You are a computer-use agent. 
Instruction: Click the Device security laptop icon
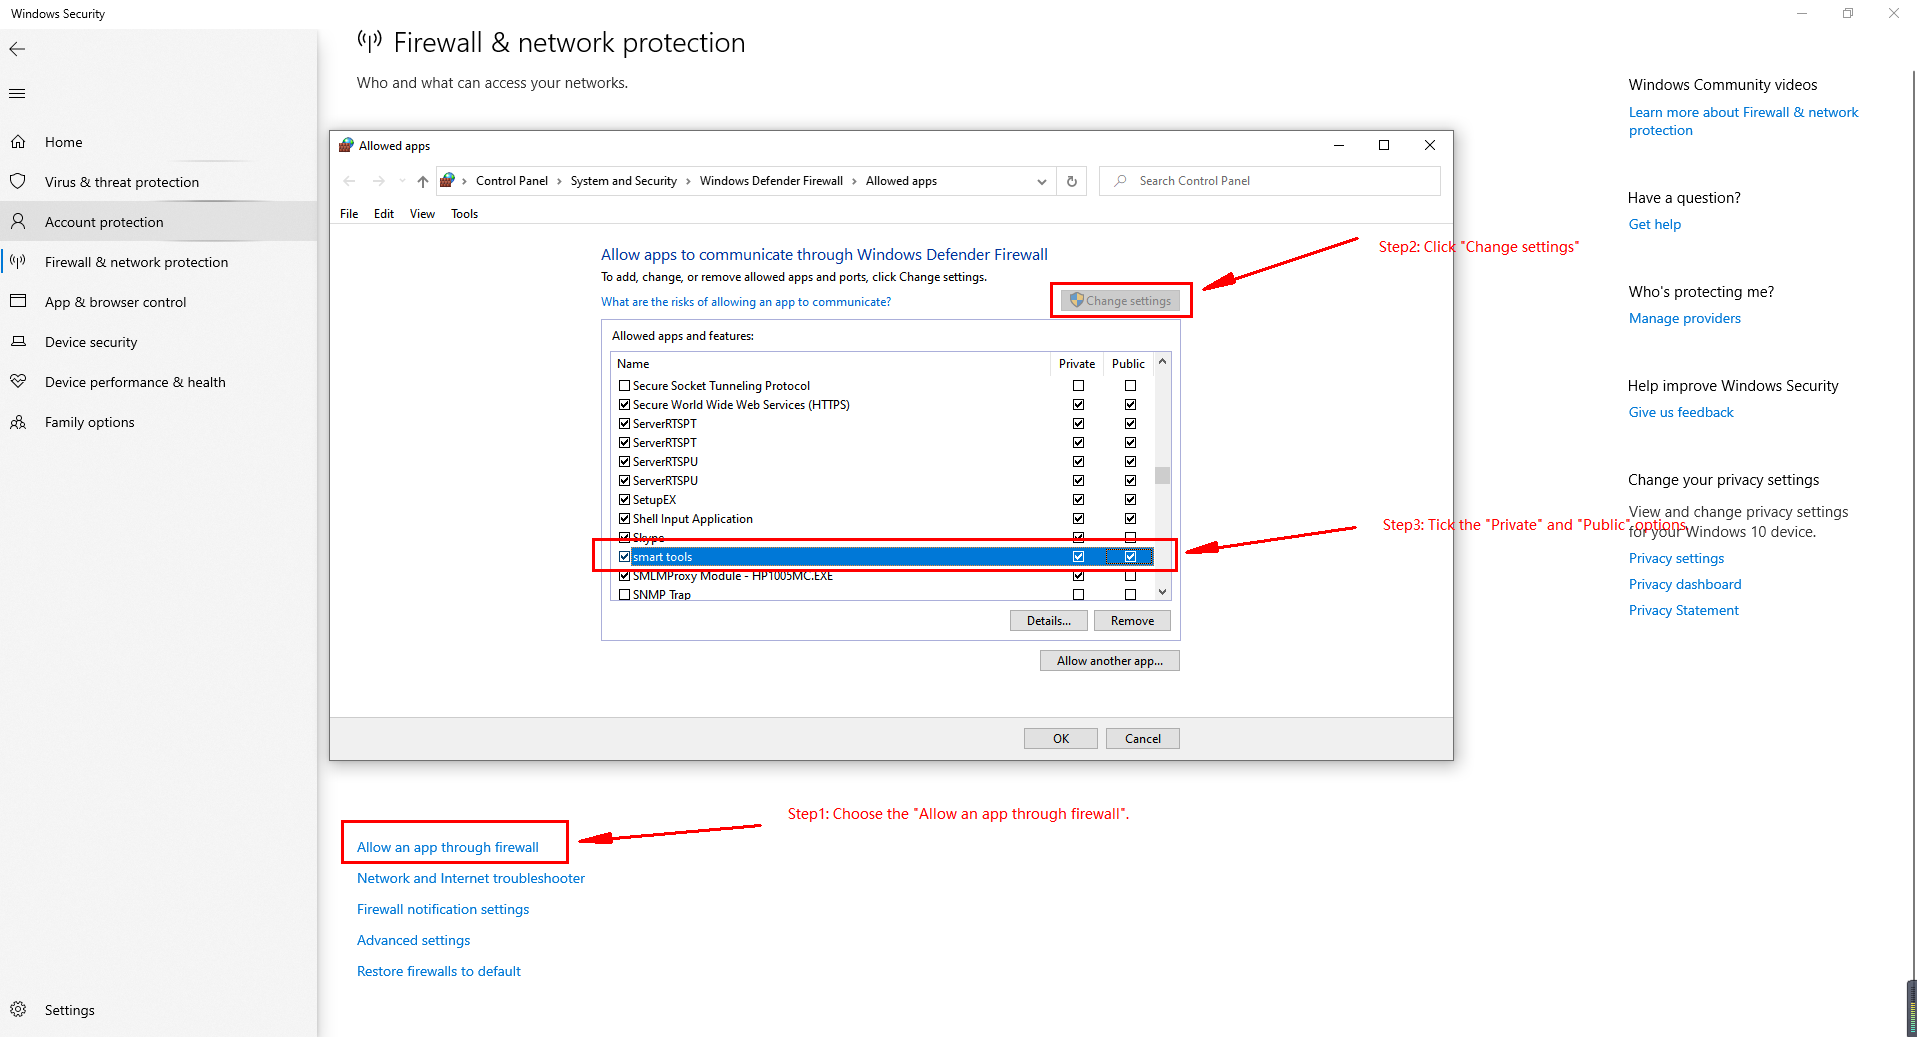click(18, 341)
